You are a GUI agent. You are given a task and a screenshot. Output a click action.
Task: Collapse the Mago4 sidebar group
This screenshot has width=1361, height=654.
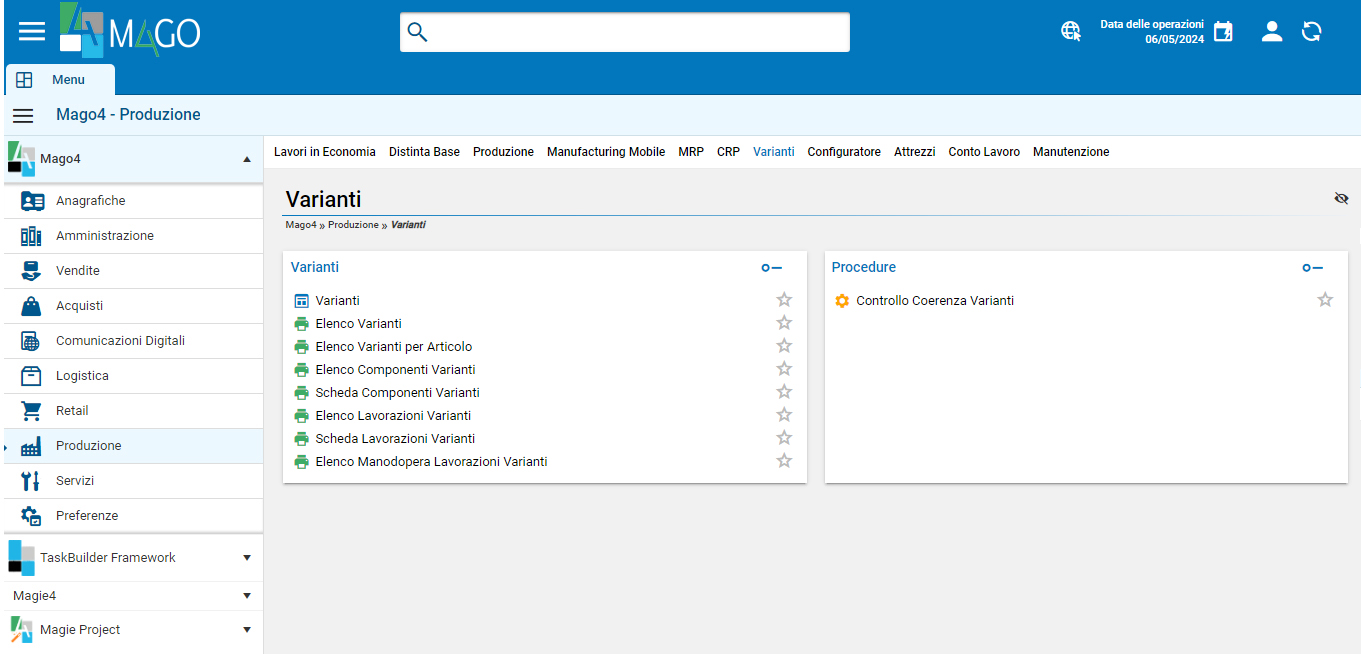pyautogui.click(x=247, y=159)
